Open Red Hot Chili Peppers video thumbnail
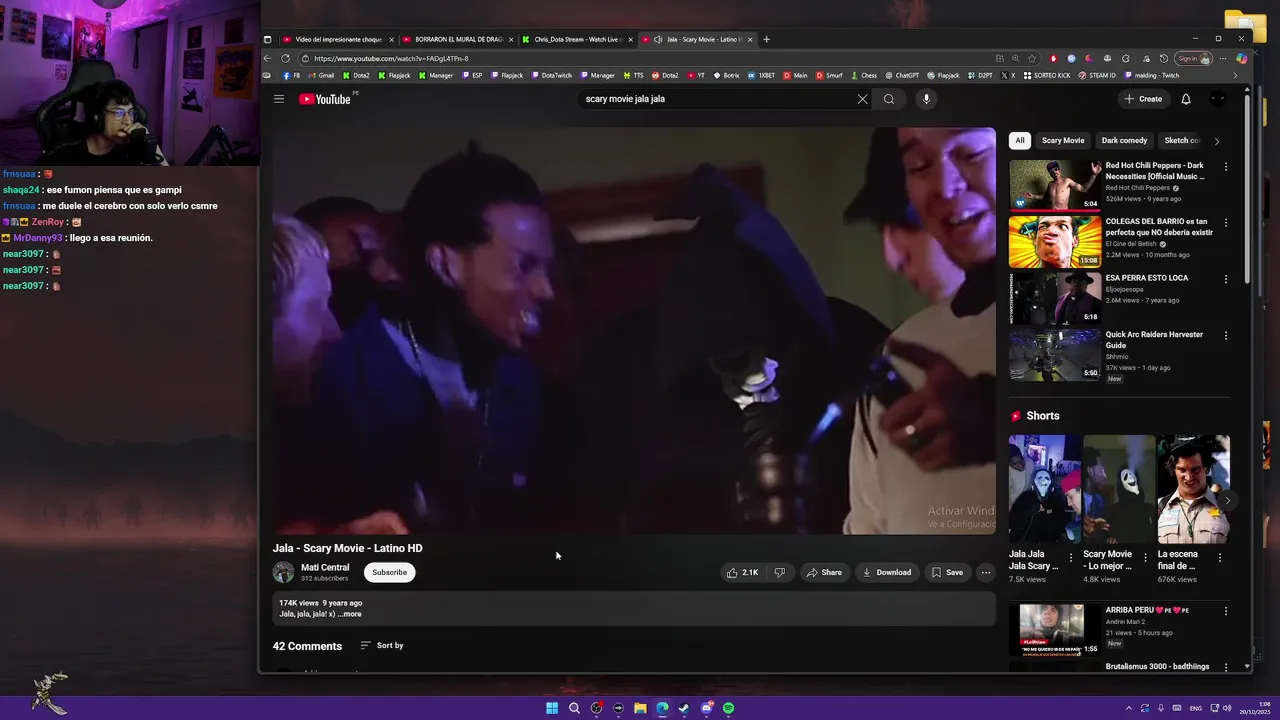1280x720 pixels. [x=1054, y=184]
